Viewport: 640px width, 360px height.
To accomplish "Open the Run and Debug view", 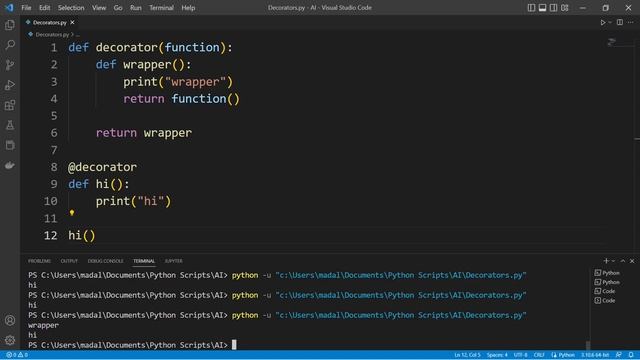I will [10, 85].
